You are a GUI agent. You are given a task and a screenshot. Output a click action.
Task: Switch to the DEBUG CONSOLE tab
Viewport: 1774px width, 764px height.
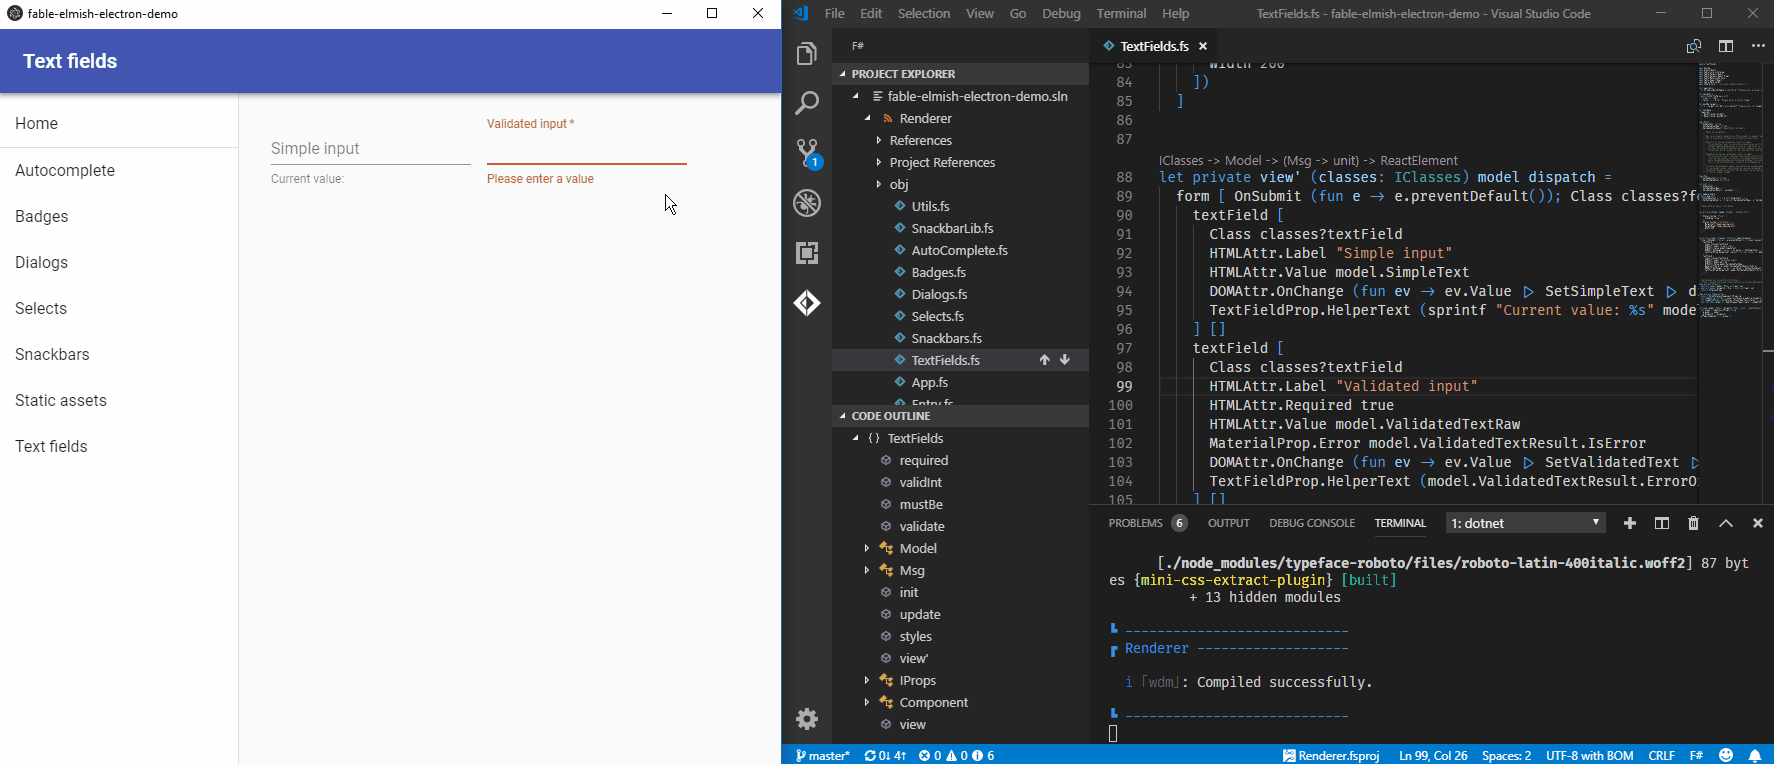pyautogui.click(x=1312, y=523)
